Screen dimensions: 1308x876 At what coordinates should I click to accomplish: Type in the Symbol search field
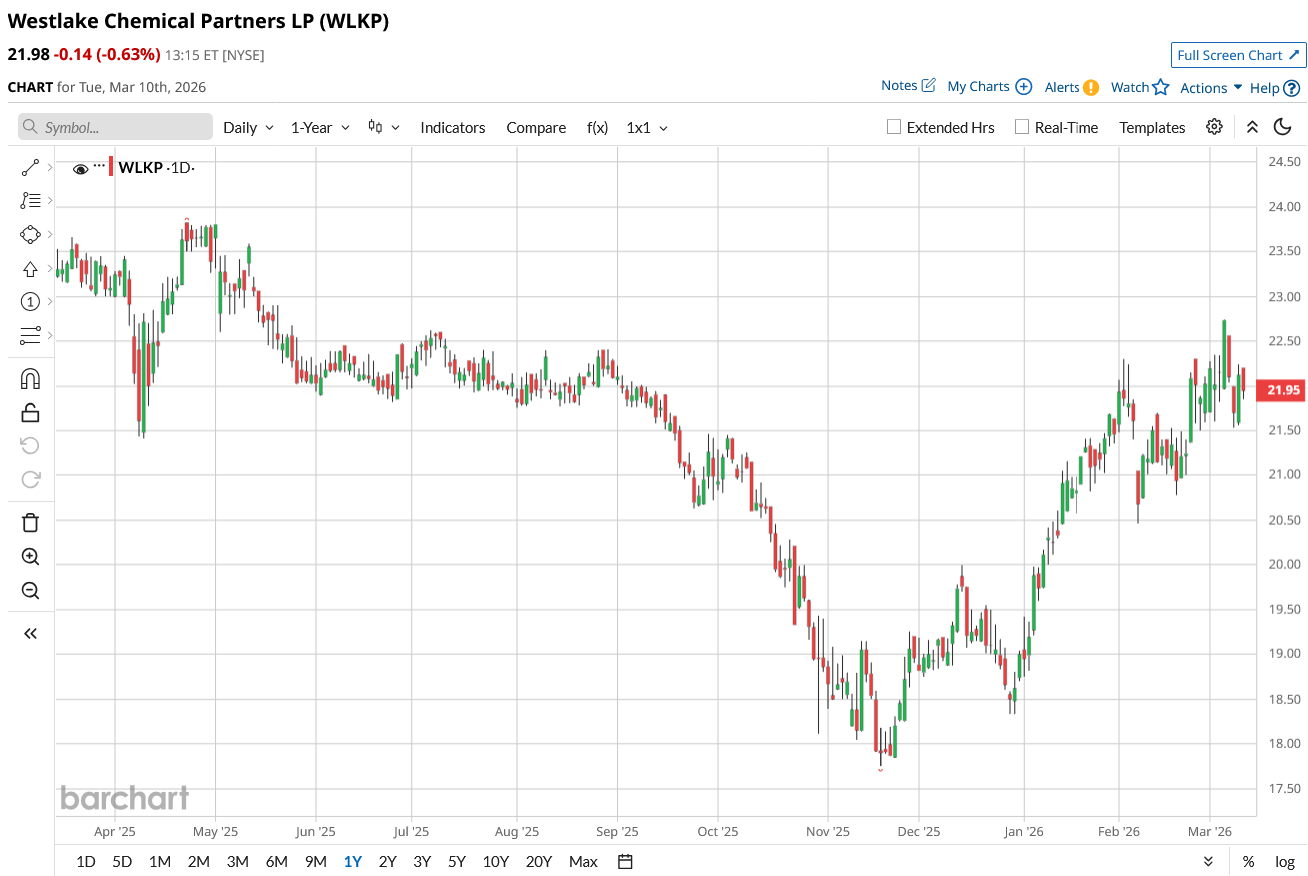click(x=115, y=127)
